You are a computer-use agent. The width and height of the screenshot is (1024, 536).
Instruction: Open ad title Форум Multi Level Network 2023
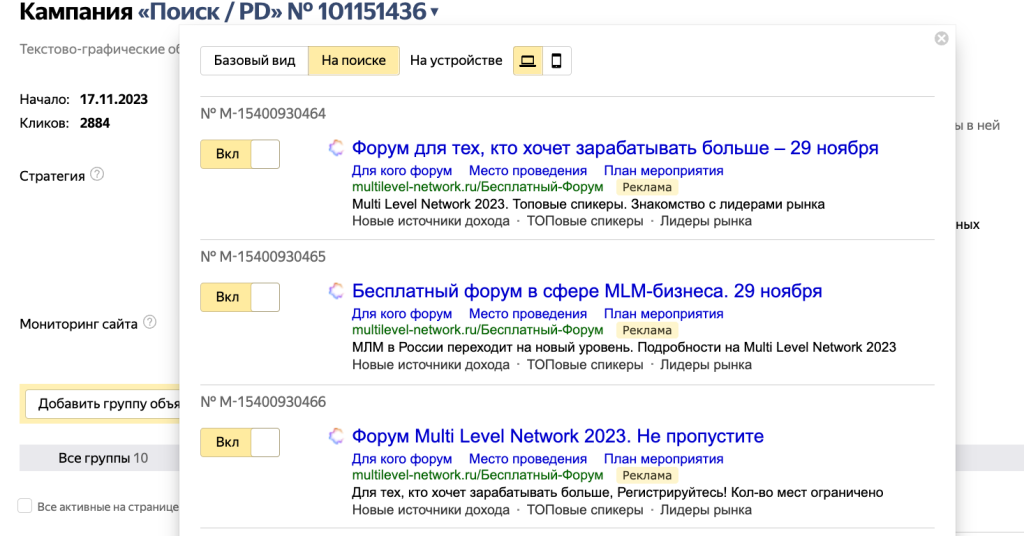coord(558,436)
